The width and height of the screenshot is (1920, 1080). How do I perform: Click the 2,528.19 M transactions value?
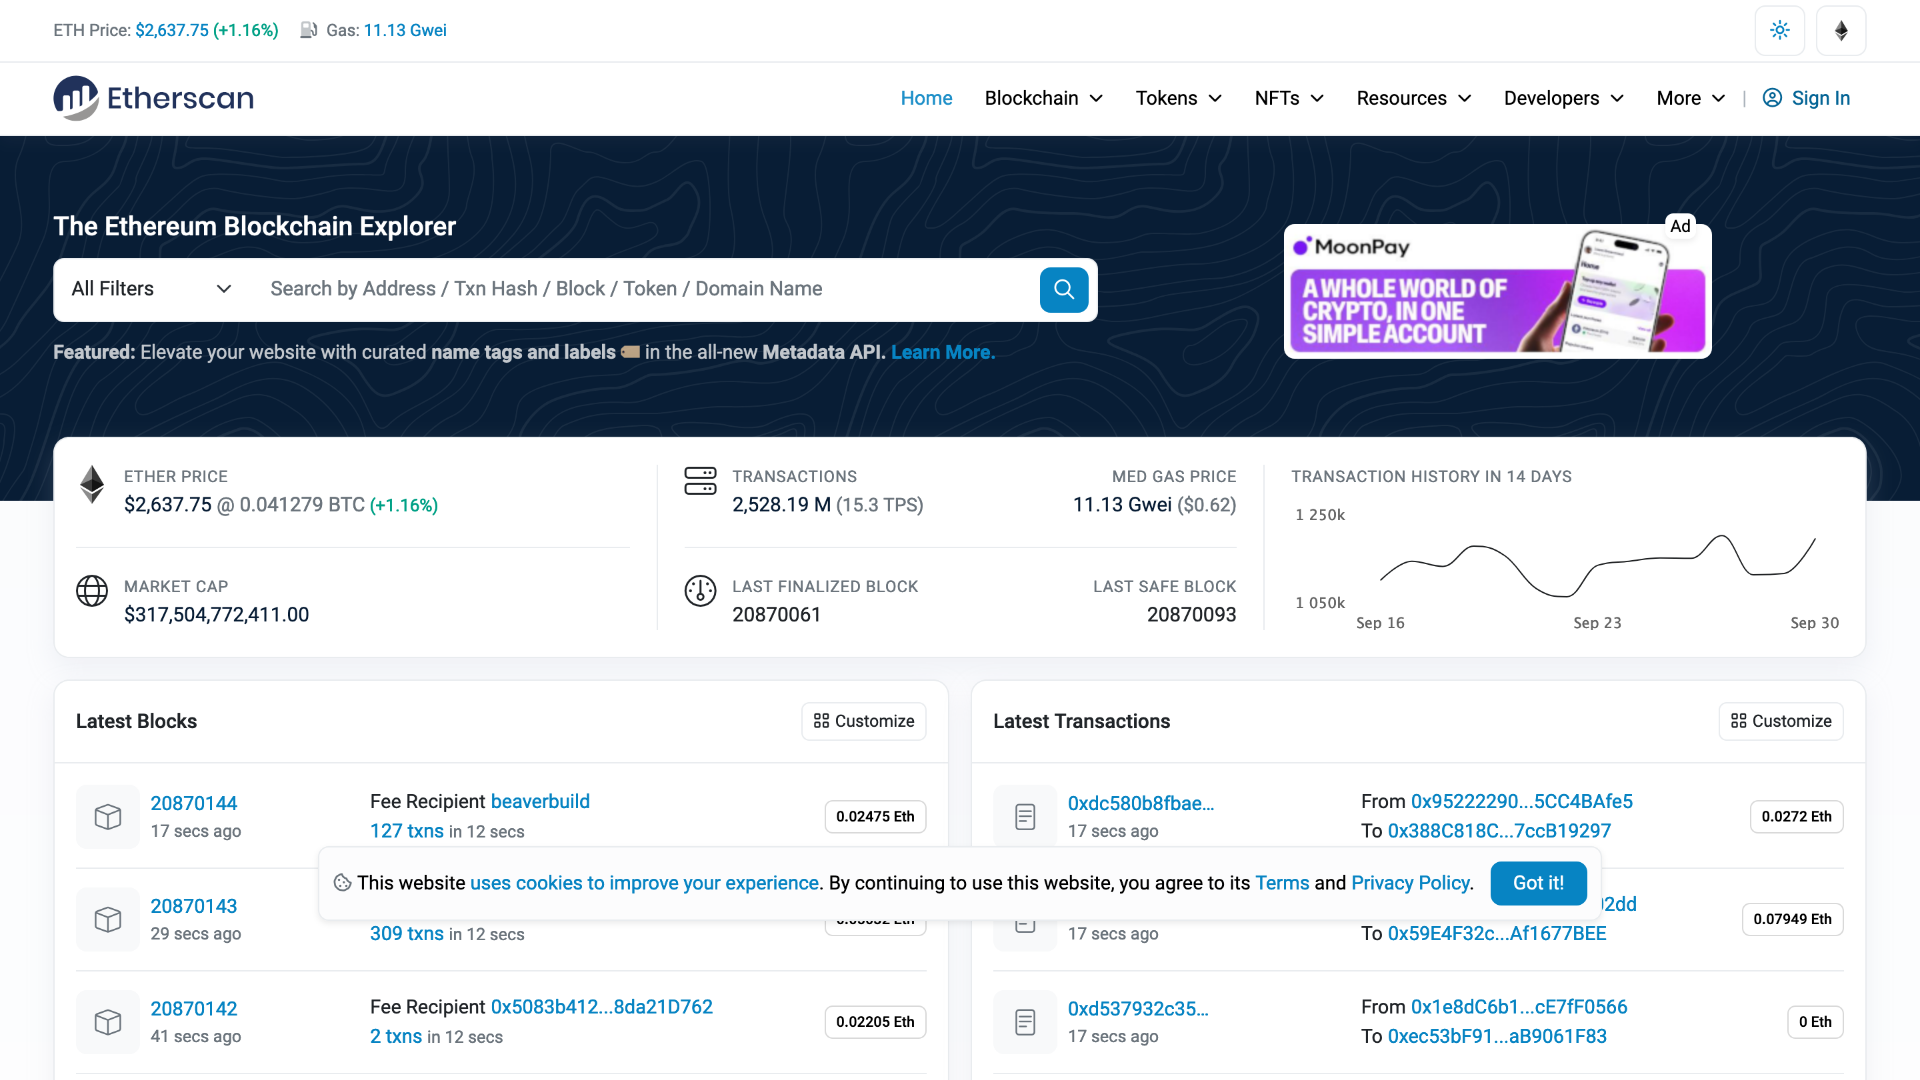(x=781, y=505)
